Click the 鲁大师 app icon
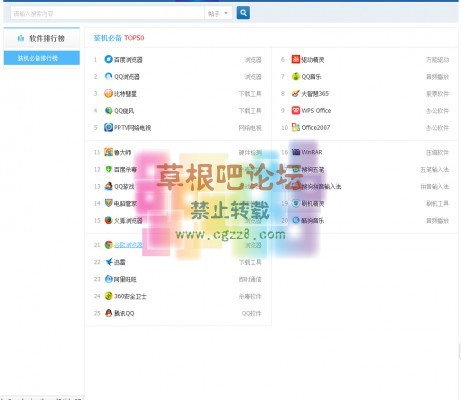The image size is (461, 400). 108,152
